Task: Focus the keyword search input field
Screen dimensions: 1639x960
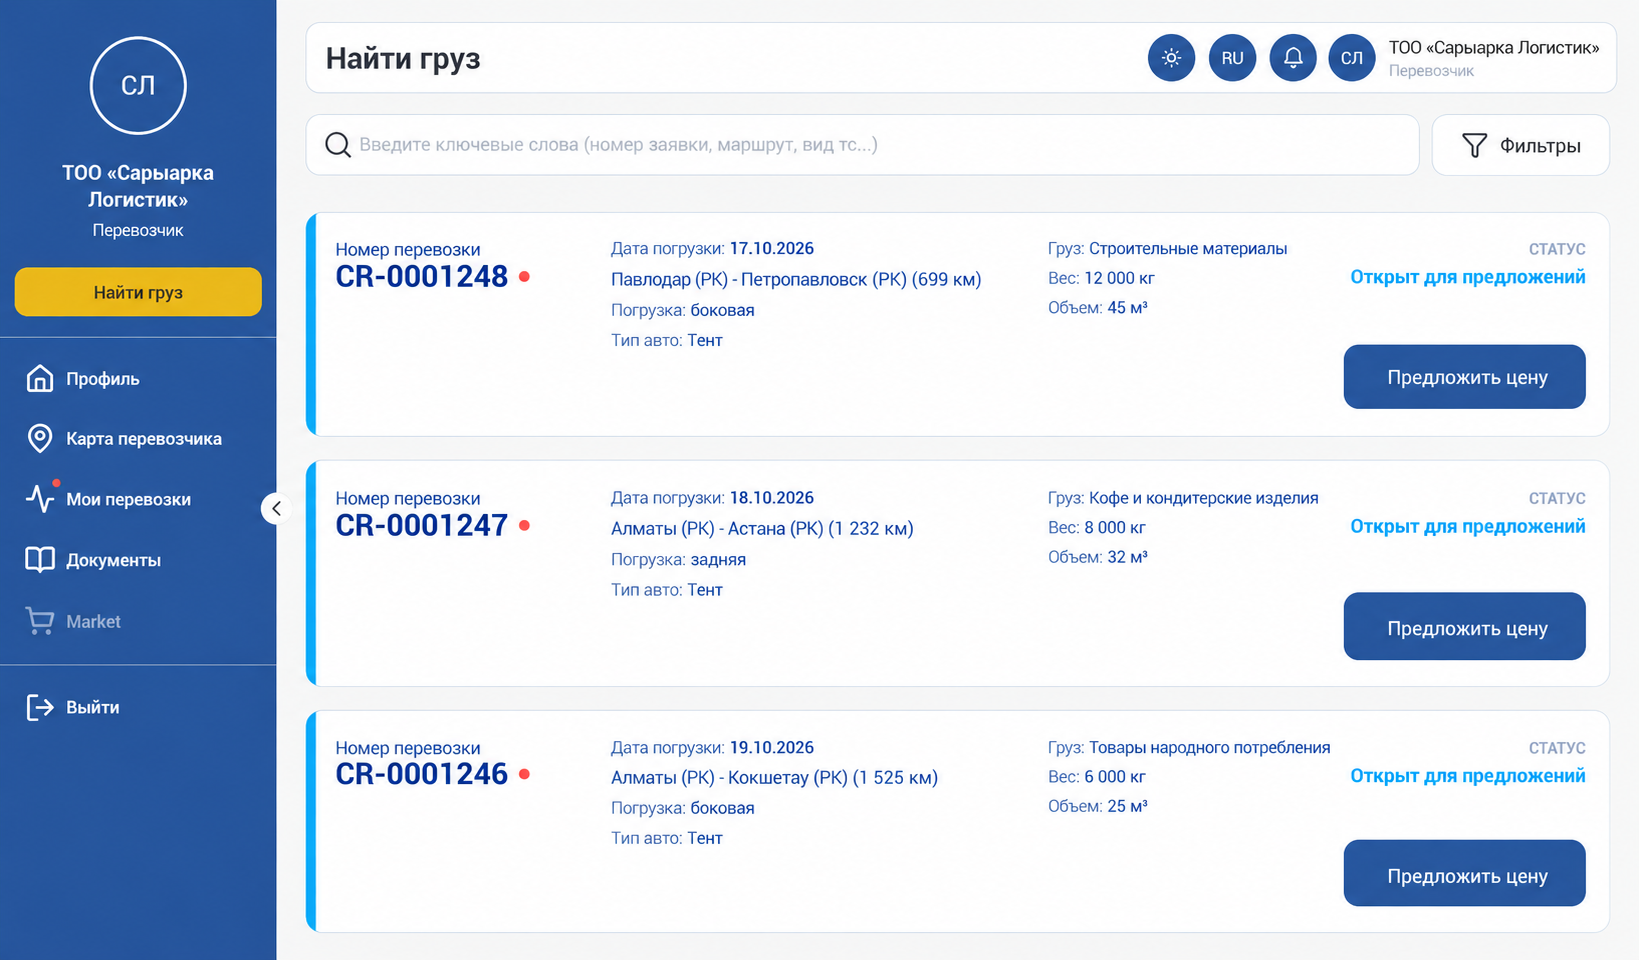Action: click(862, 145)
